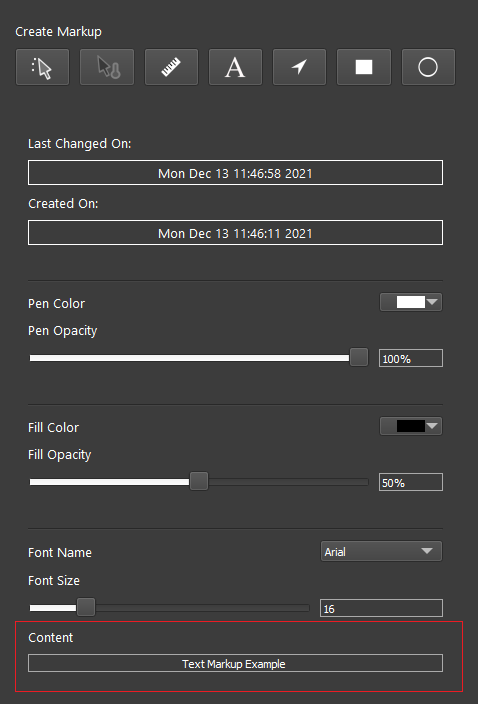
Task: Click the white Pen Color swatch
Action: (411, 302)
